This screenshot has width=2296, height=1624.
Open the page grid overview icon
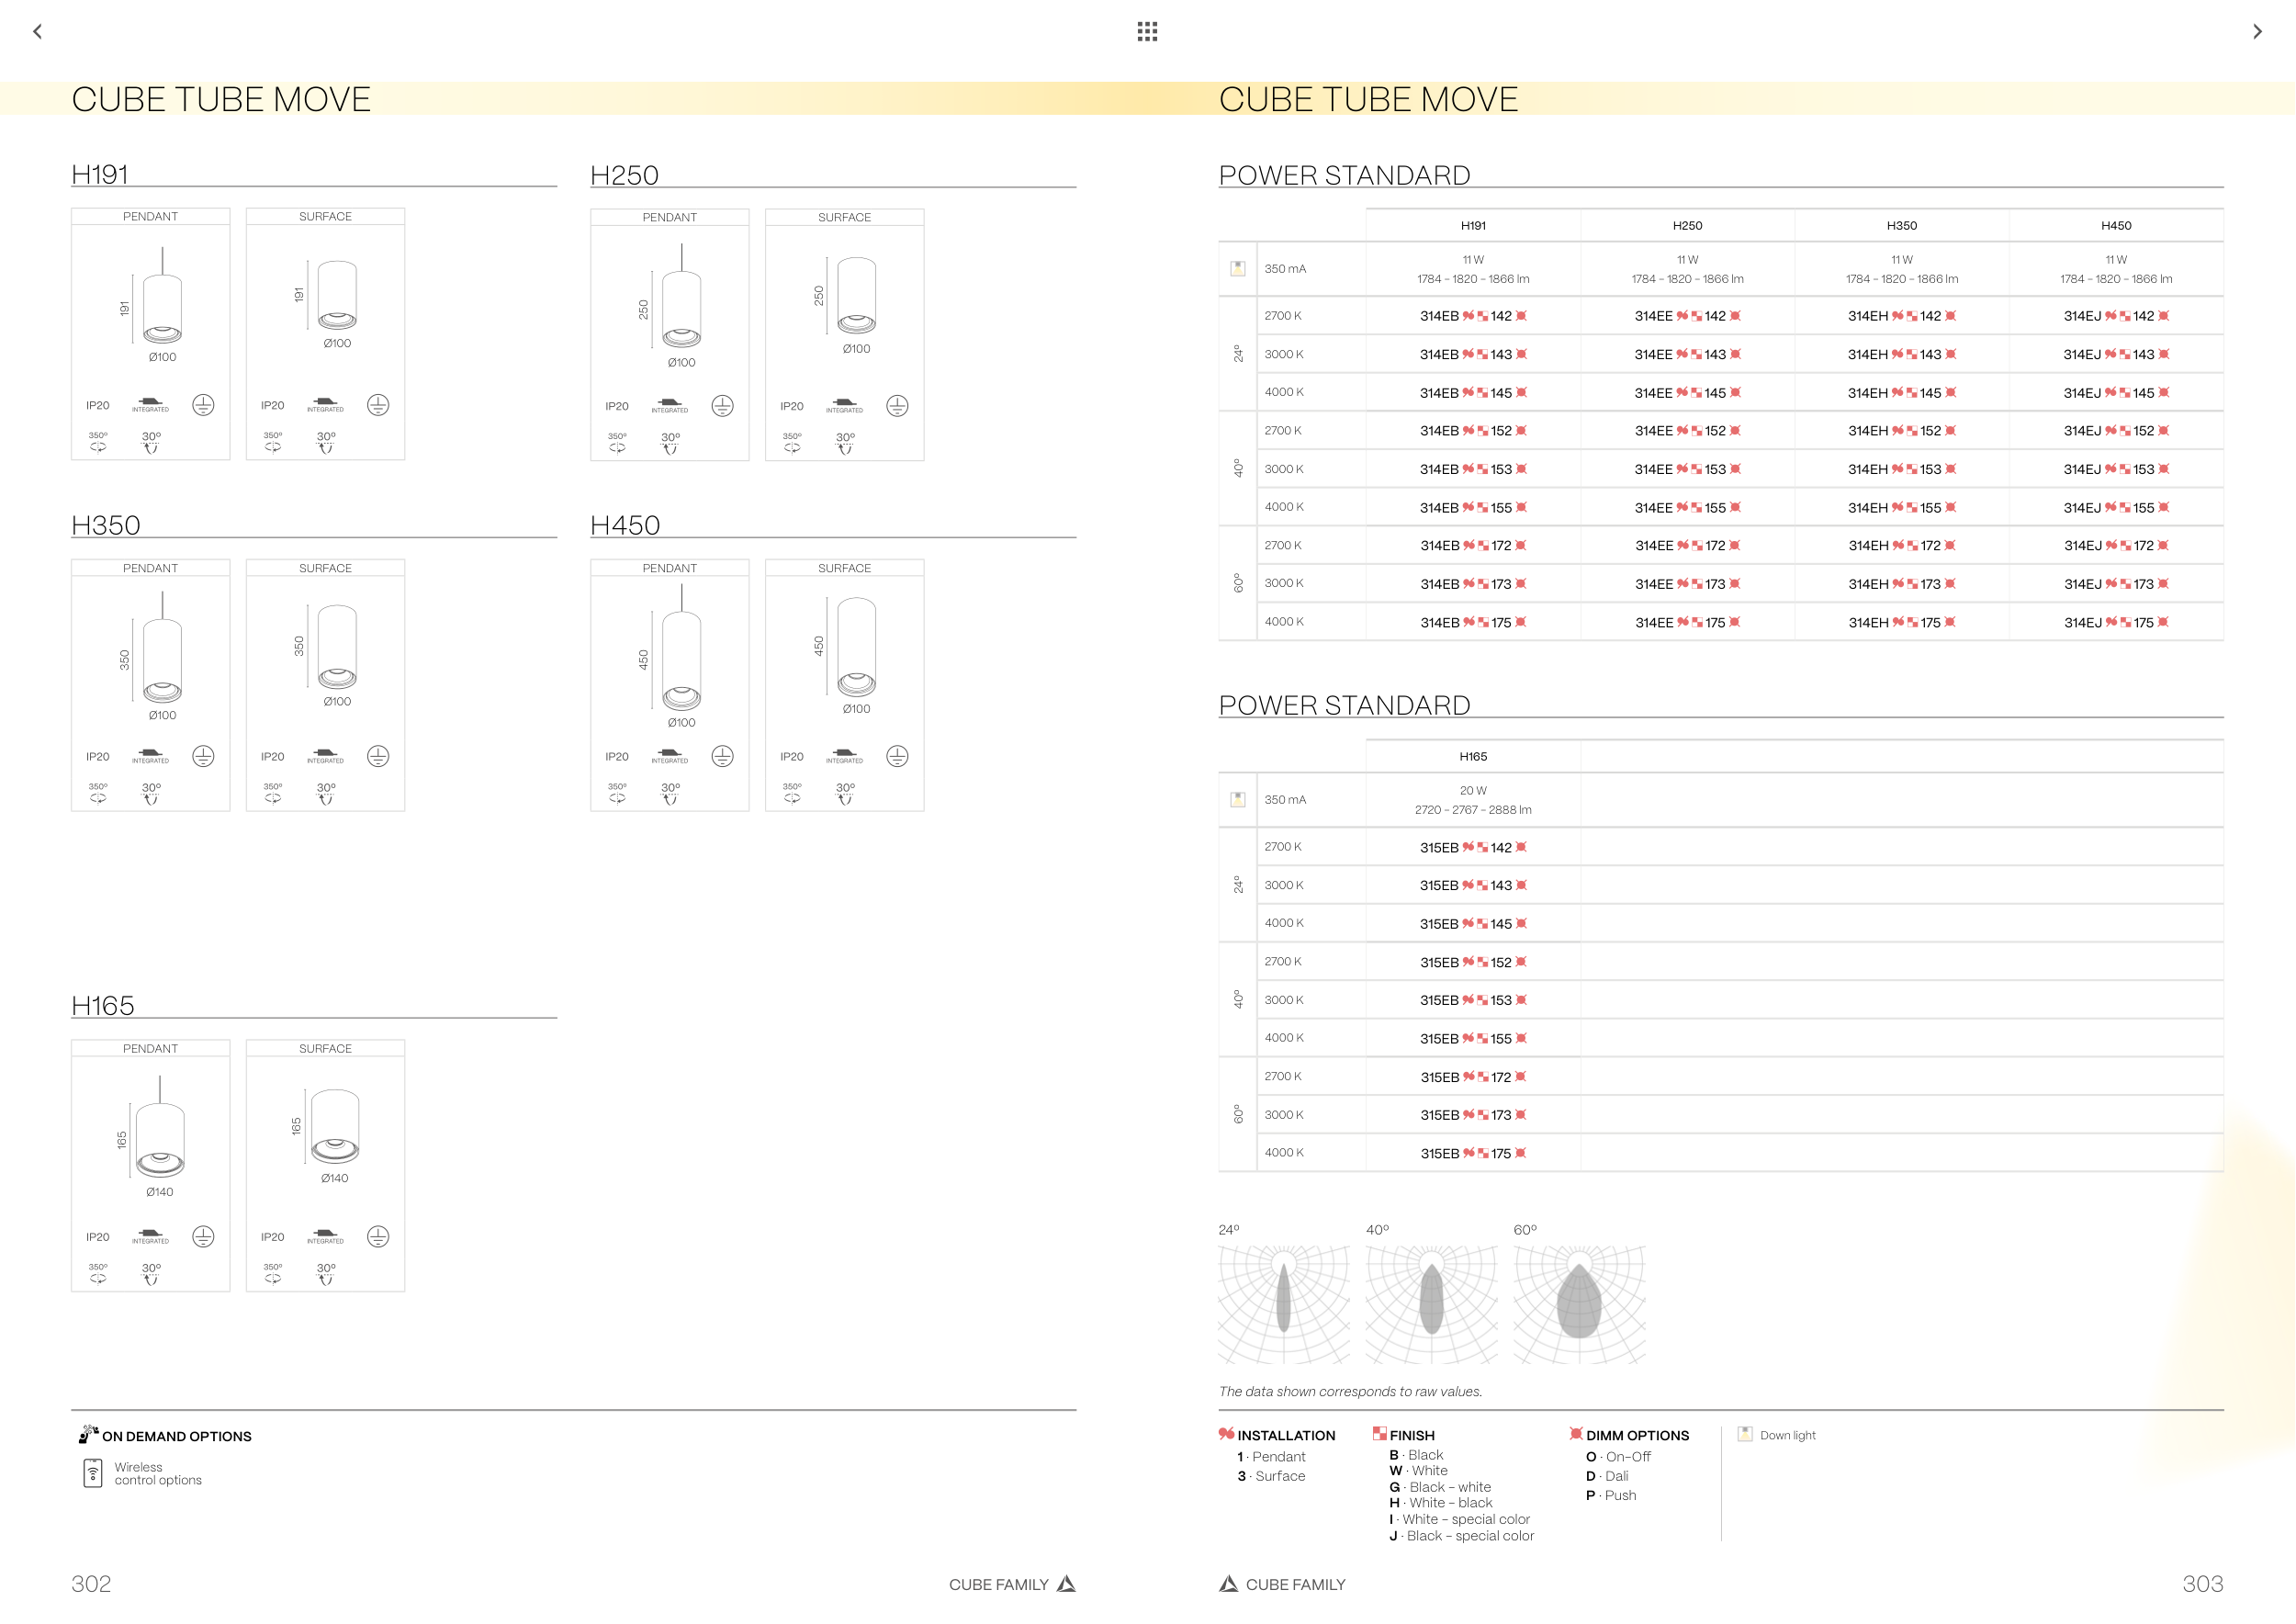click(x=1147, y=32)
